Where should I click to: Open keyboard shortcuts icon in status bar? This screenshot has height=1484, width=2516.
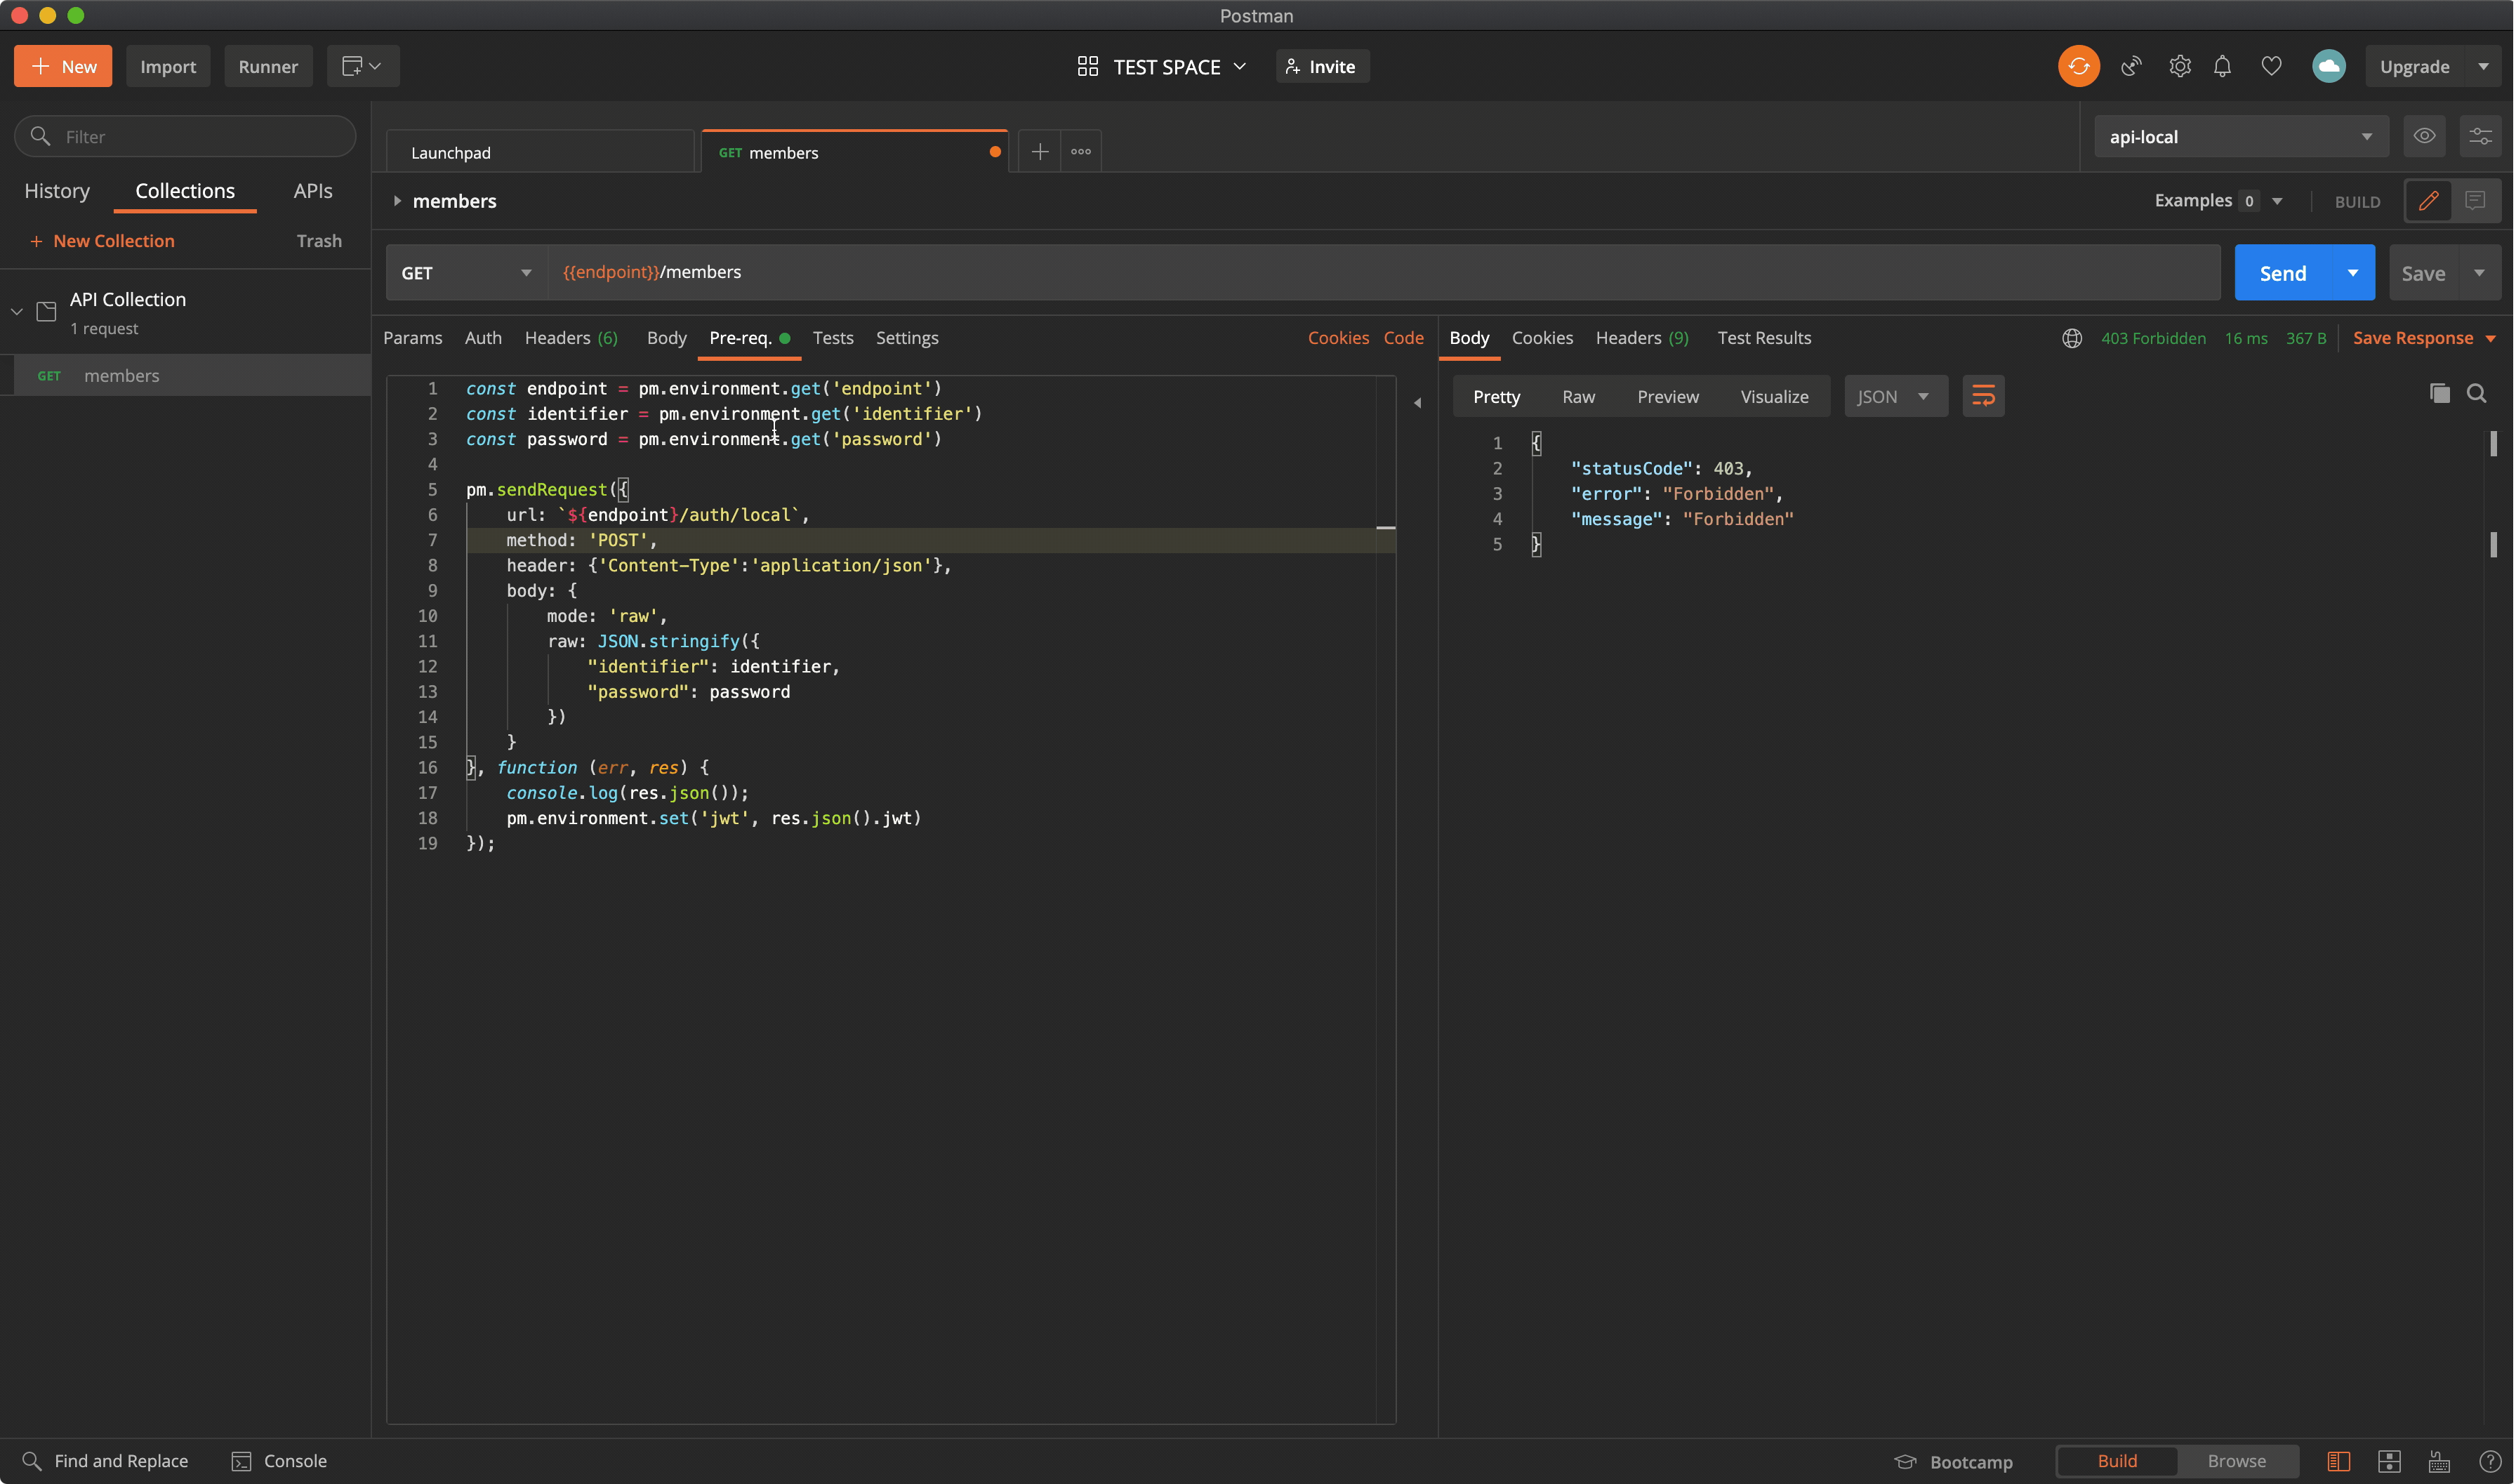[x=2439, y=1461]
